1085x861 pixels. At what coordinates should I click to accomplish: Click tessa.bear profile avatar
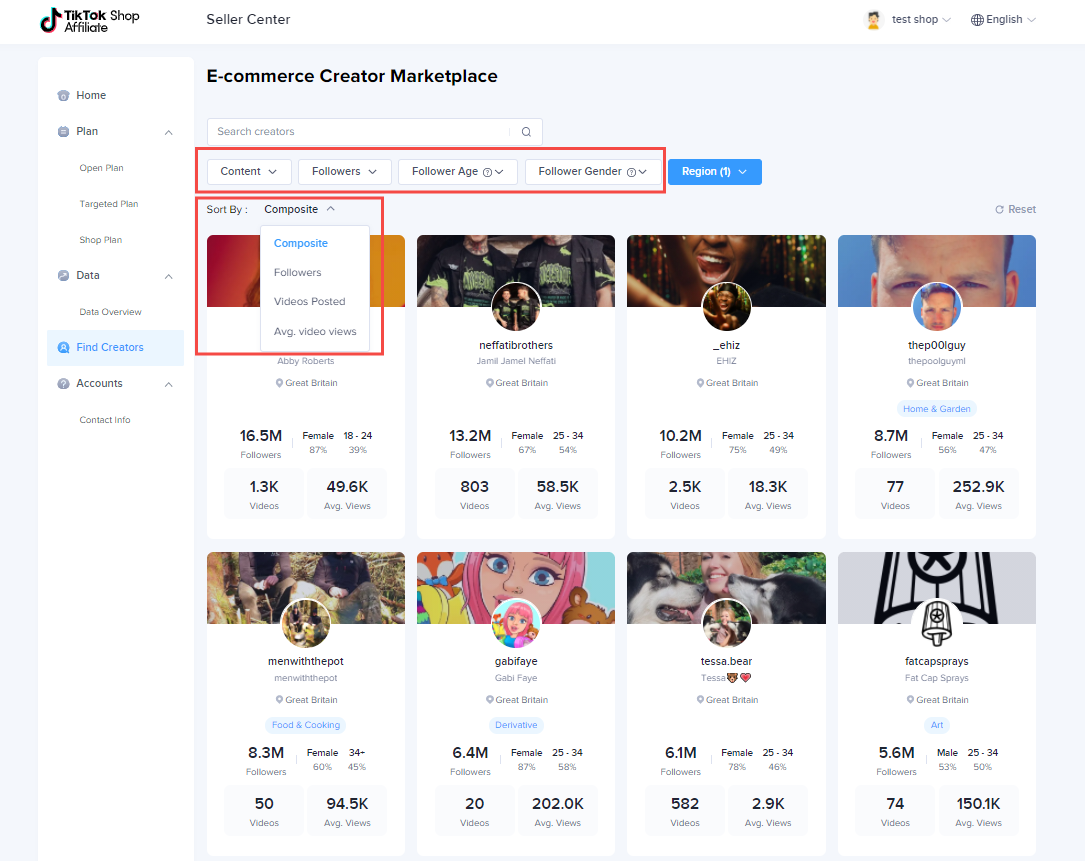point(727,624)
